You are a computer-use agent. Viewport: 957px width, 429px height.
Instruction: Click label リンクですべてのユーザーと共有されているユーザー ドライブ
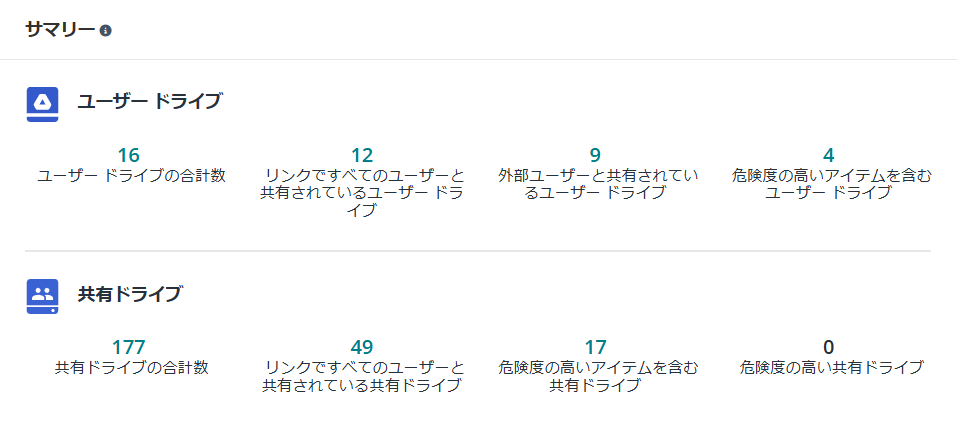click(362, 193)
